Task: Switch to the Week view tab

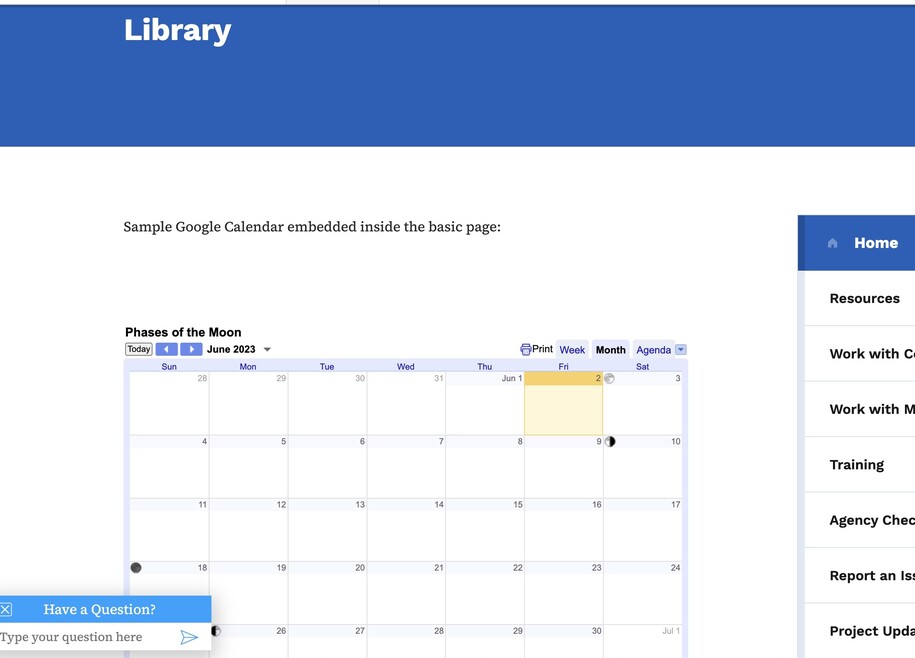Action: 572,350
